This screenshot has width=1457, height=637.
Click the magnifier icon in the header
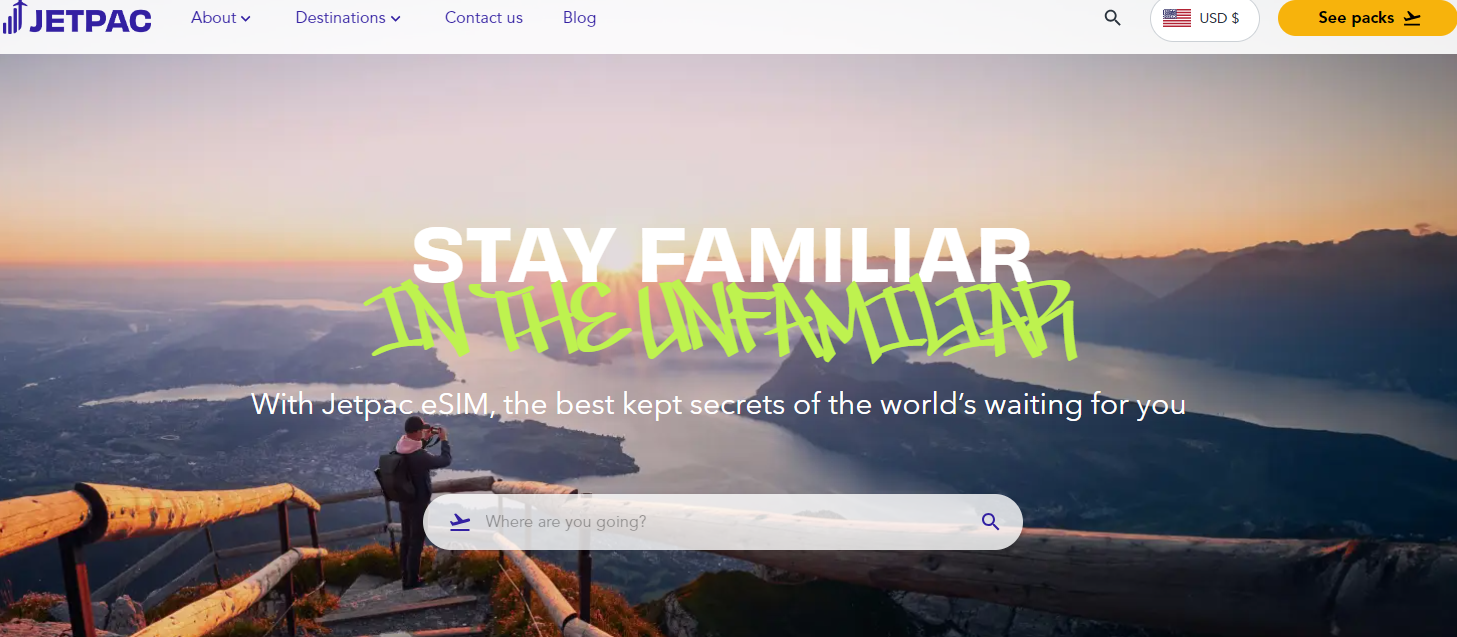[1112, 18]
